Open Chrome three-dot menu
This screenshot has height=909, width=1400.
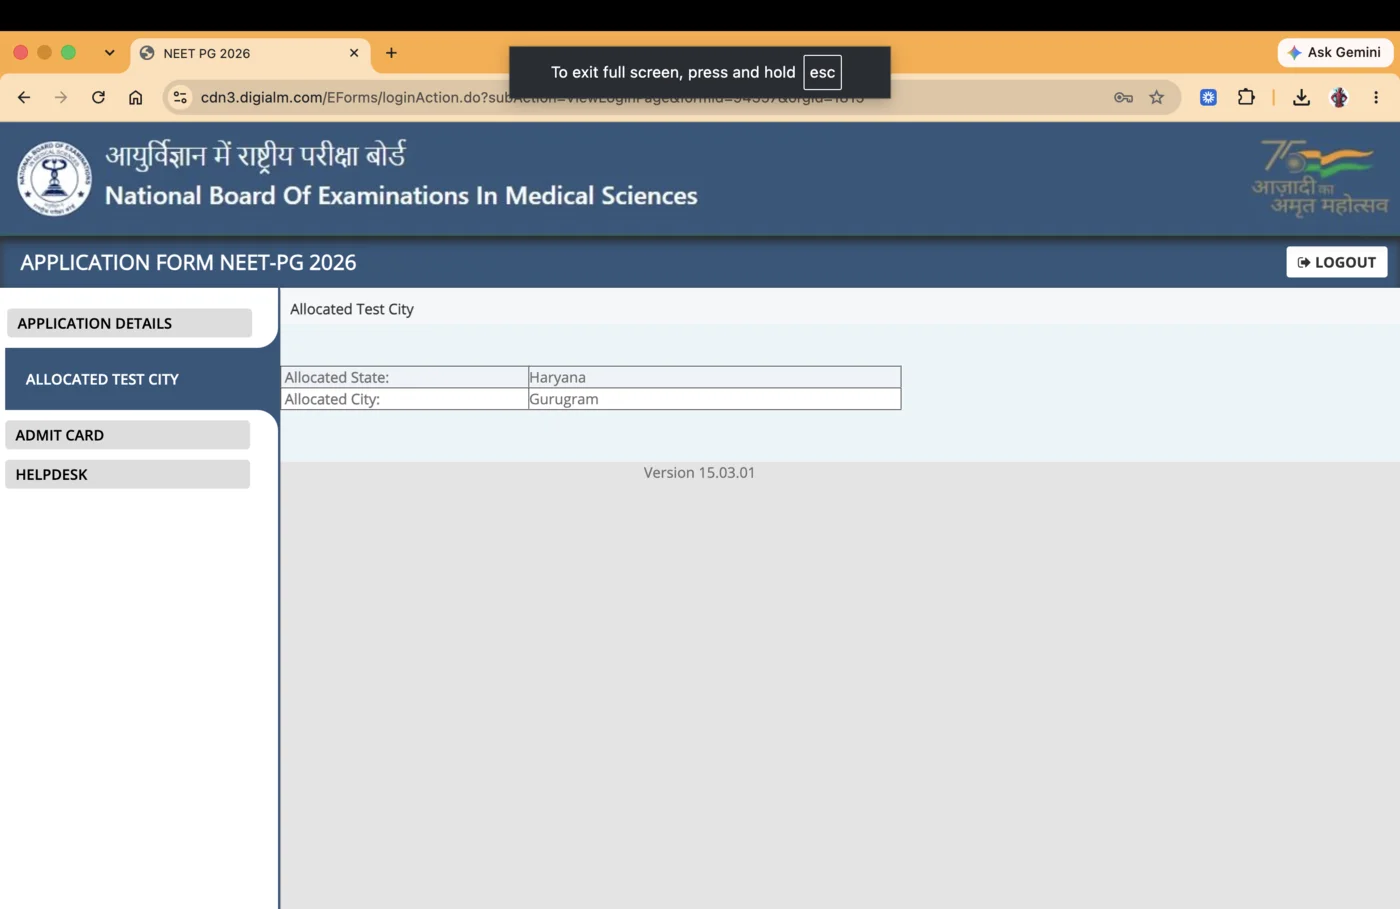(x=1376, y=97)
